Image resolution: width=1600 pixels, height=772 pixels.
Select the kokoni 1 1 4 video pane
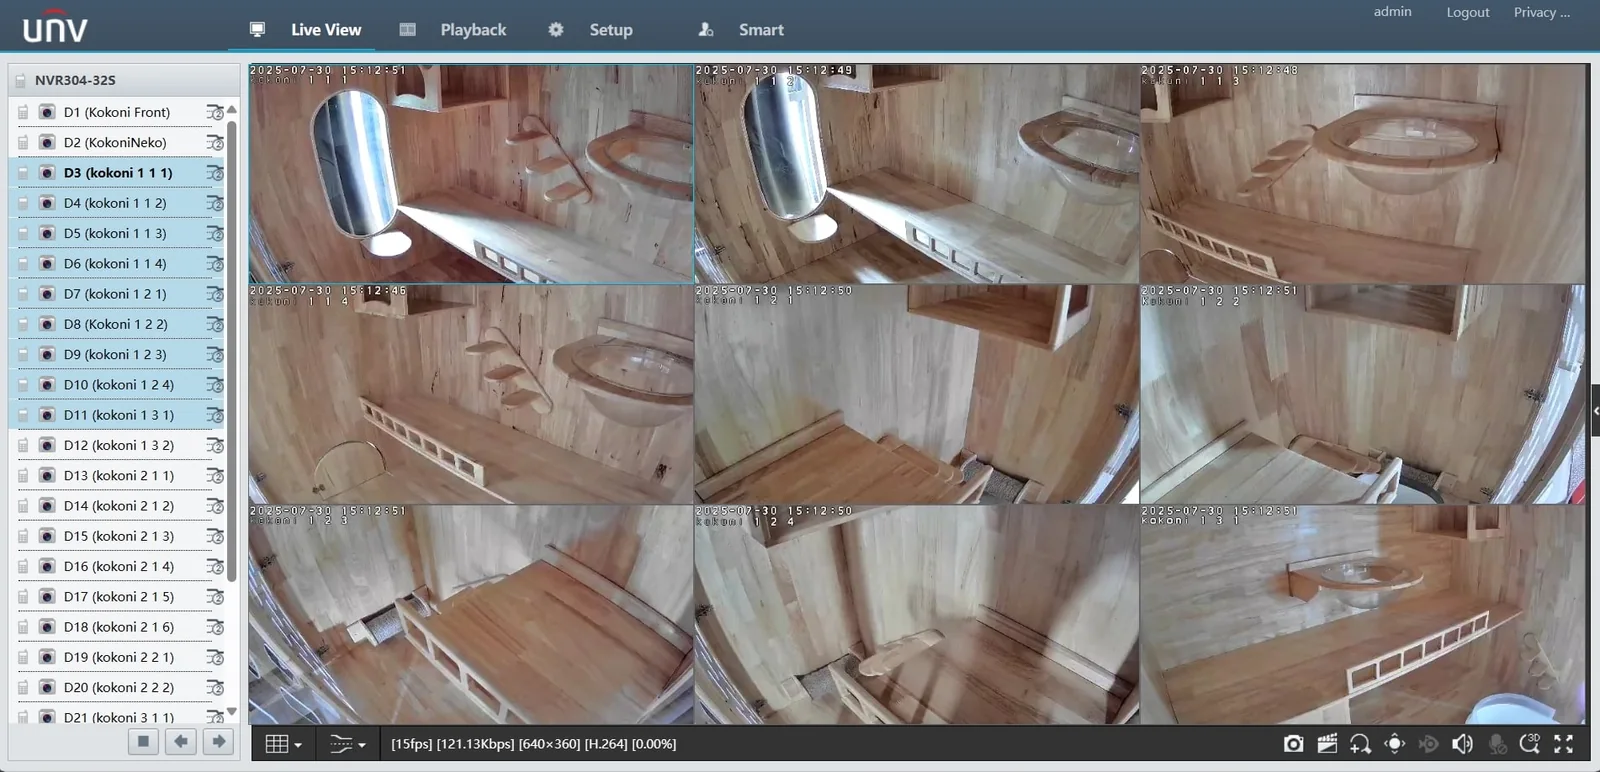tap(471, 394)
